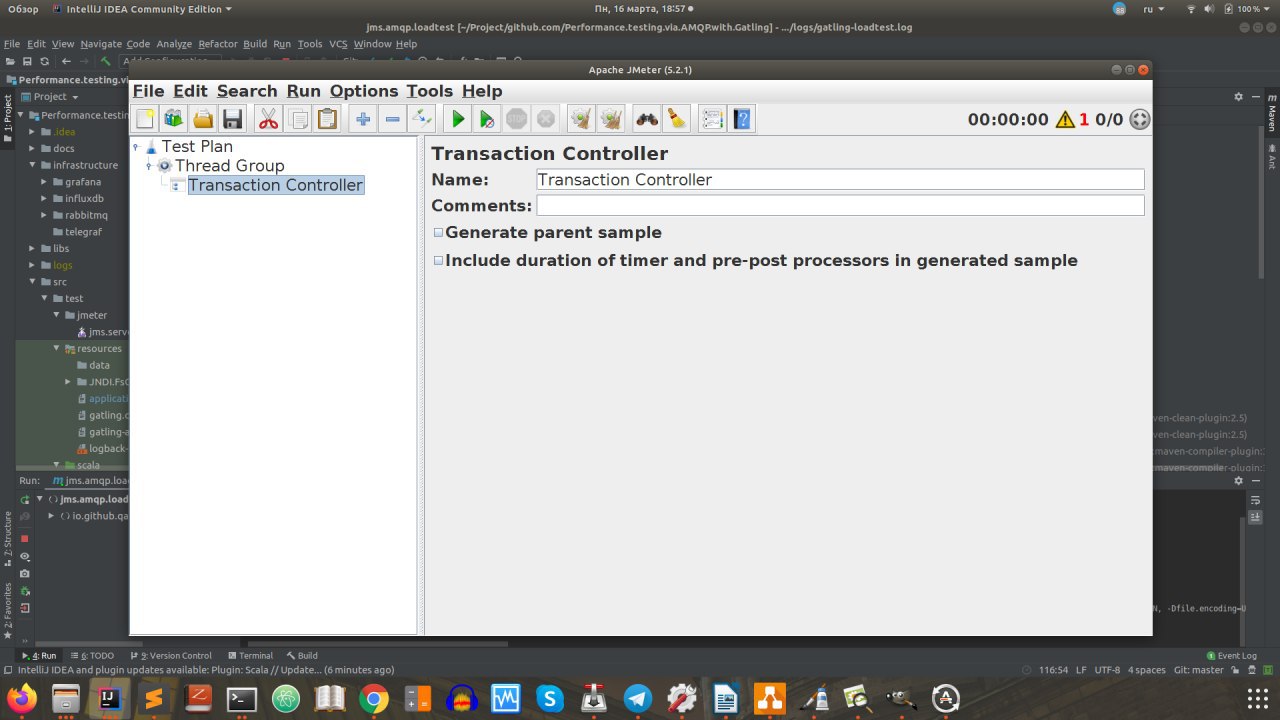Screen dimensions: 1280x720
Task: Click the Open file folder icon in JMeter
Action: 203,119
